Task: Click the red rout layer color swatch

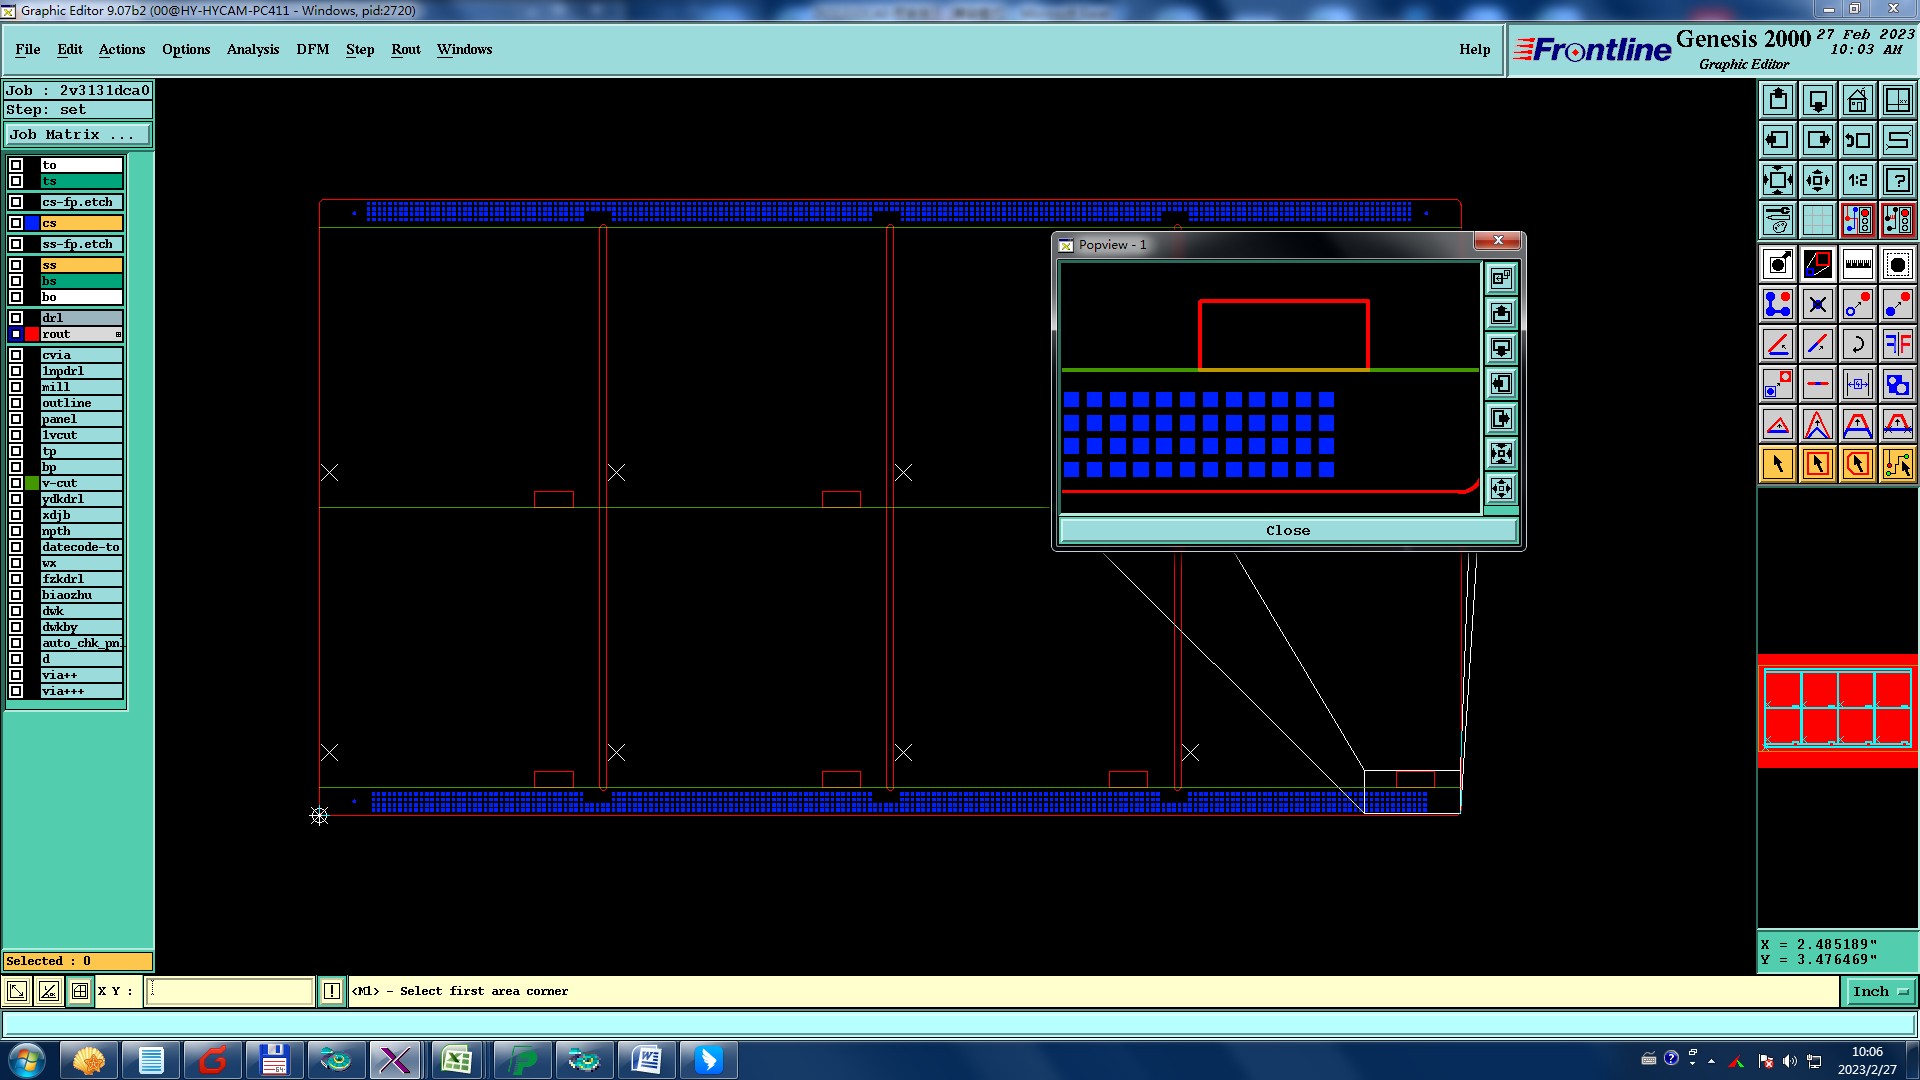Action: (x=32, y=334)
